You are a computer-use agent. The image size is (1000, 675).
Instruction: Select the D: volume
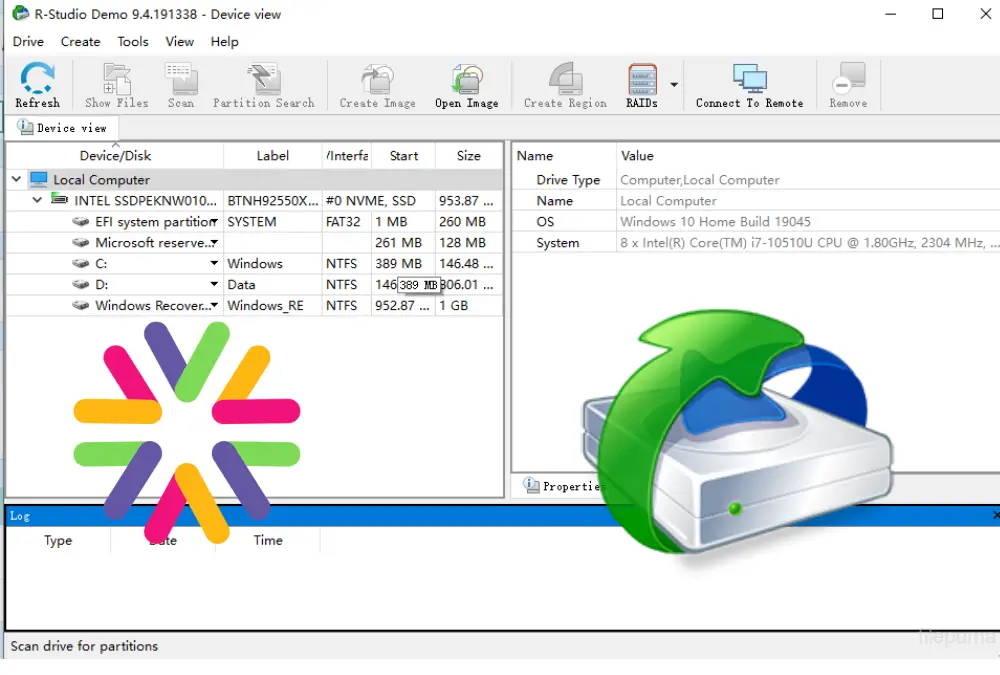pos(254,285)
